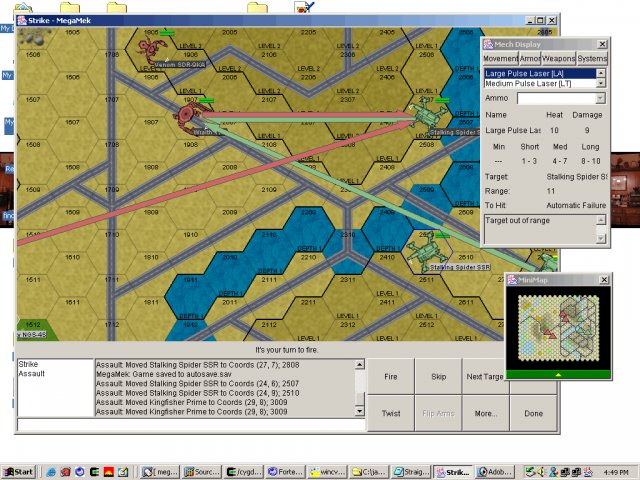Click the red sun quick launch icon

coord(108,472)
